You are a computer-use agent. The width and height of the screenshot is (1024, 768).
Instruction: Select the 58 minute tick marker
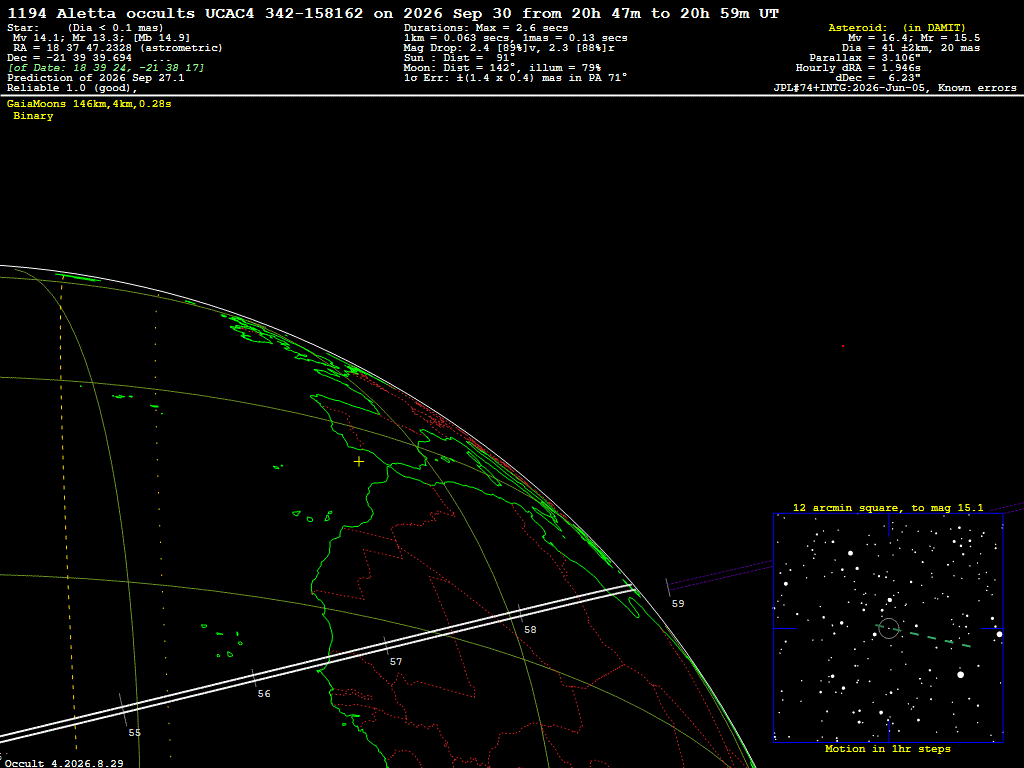tap(520, 614)
